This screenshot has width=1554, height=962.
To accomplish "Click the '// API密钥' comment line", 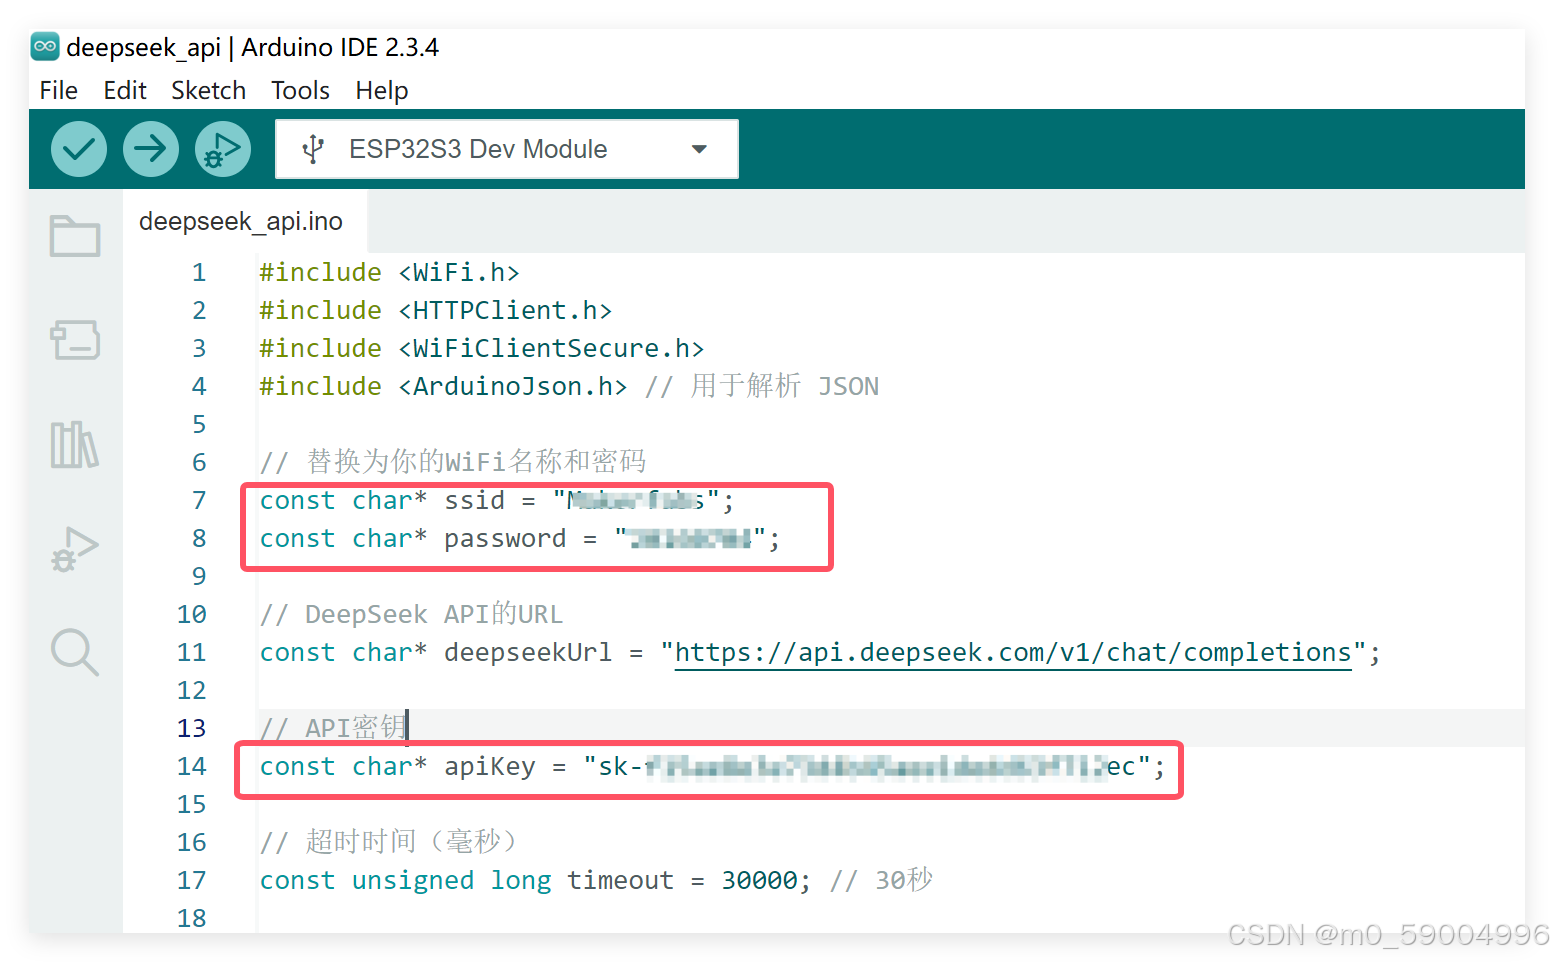I will [x=333, y=728].
